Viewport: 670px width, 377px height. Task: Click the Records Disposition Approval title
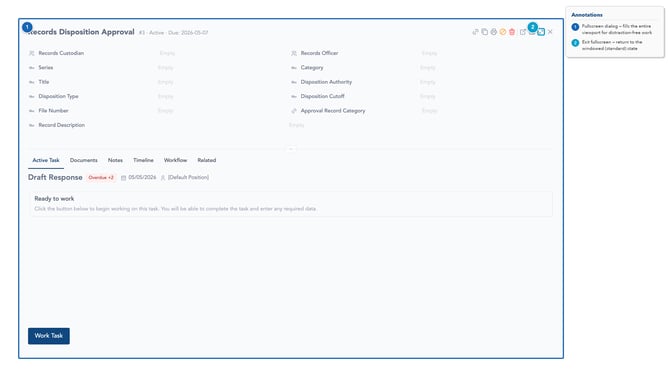[81, 32]
